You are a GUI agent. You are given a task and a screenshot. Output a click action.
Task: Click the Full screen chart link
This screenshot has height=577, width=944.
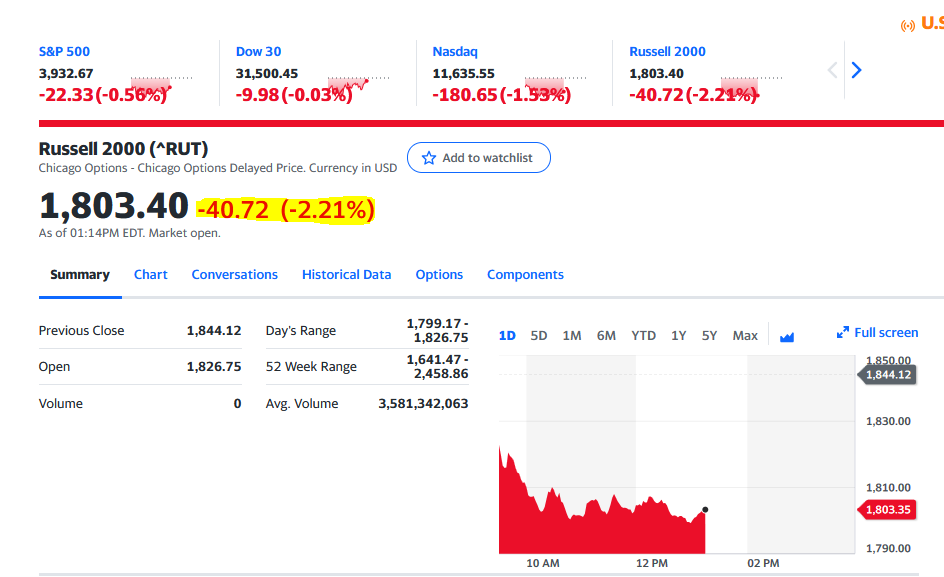[x=886, y=332]
